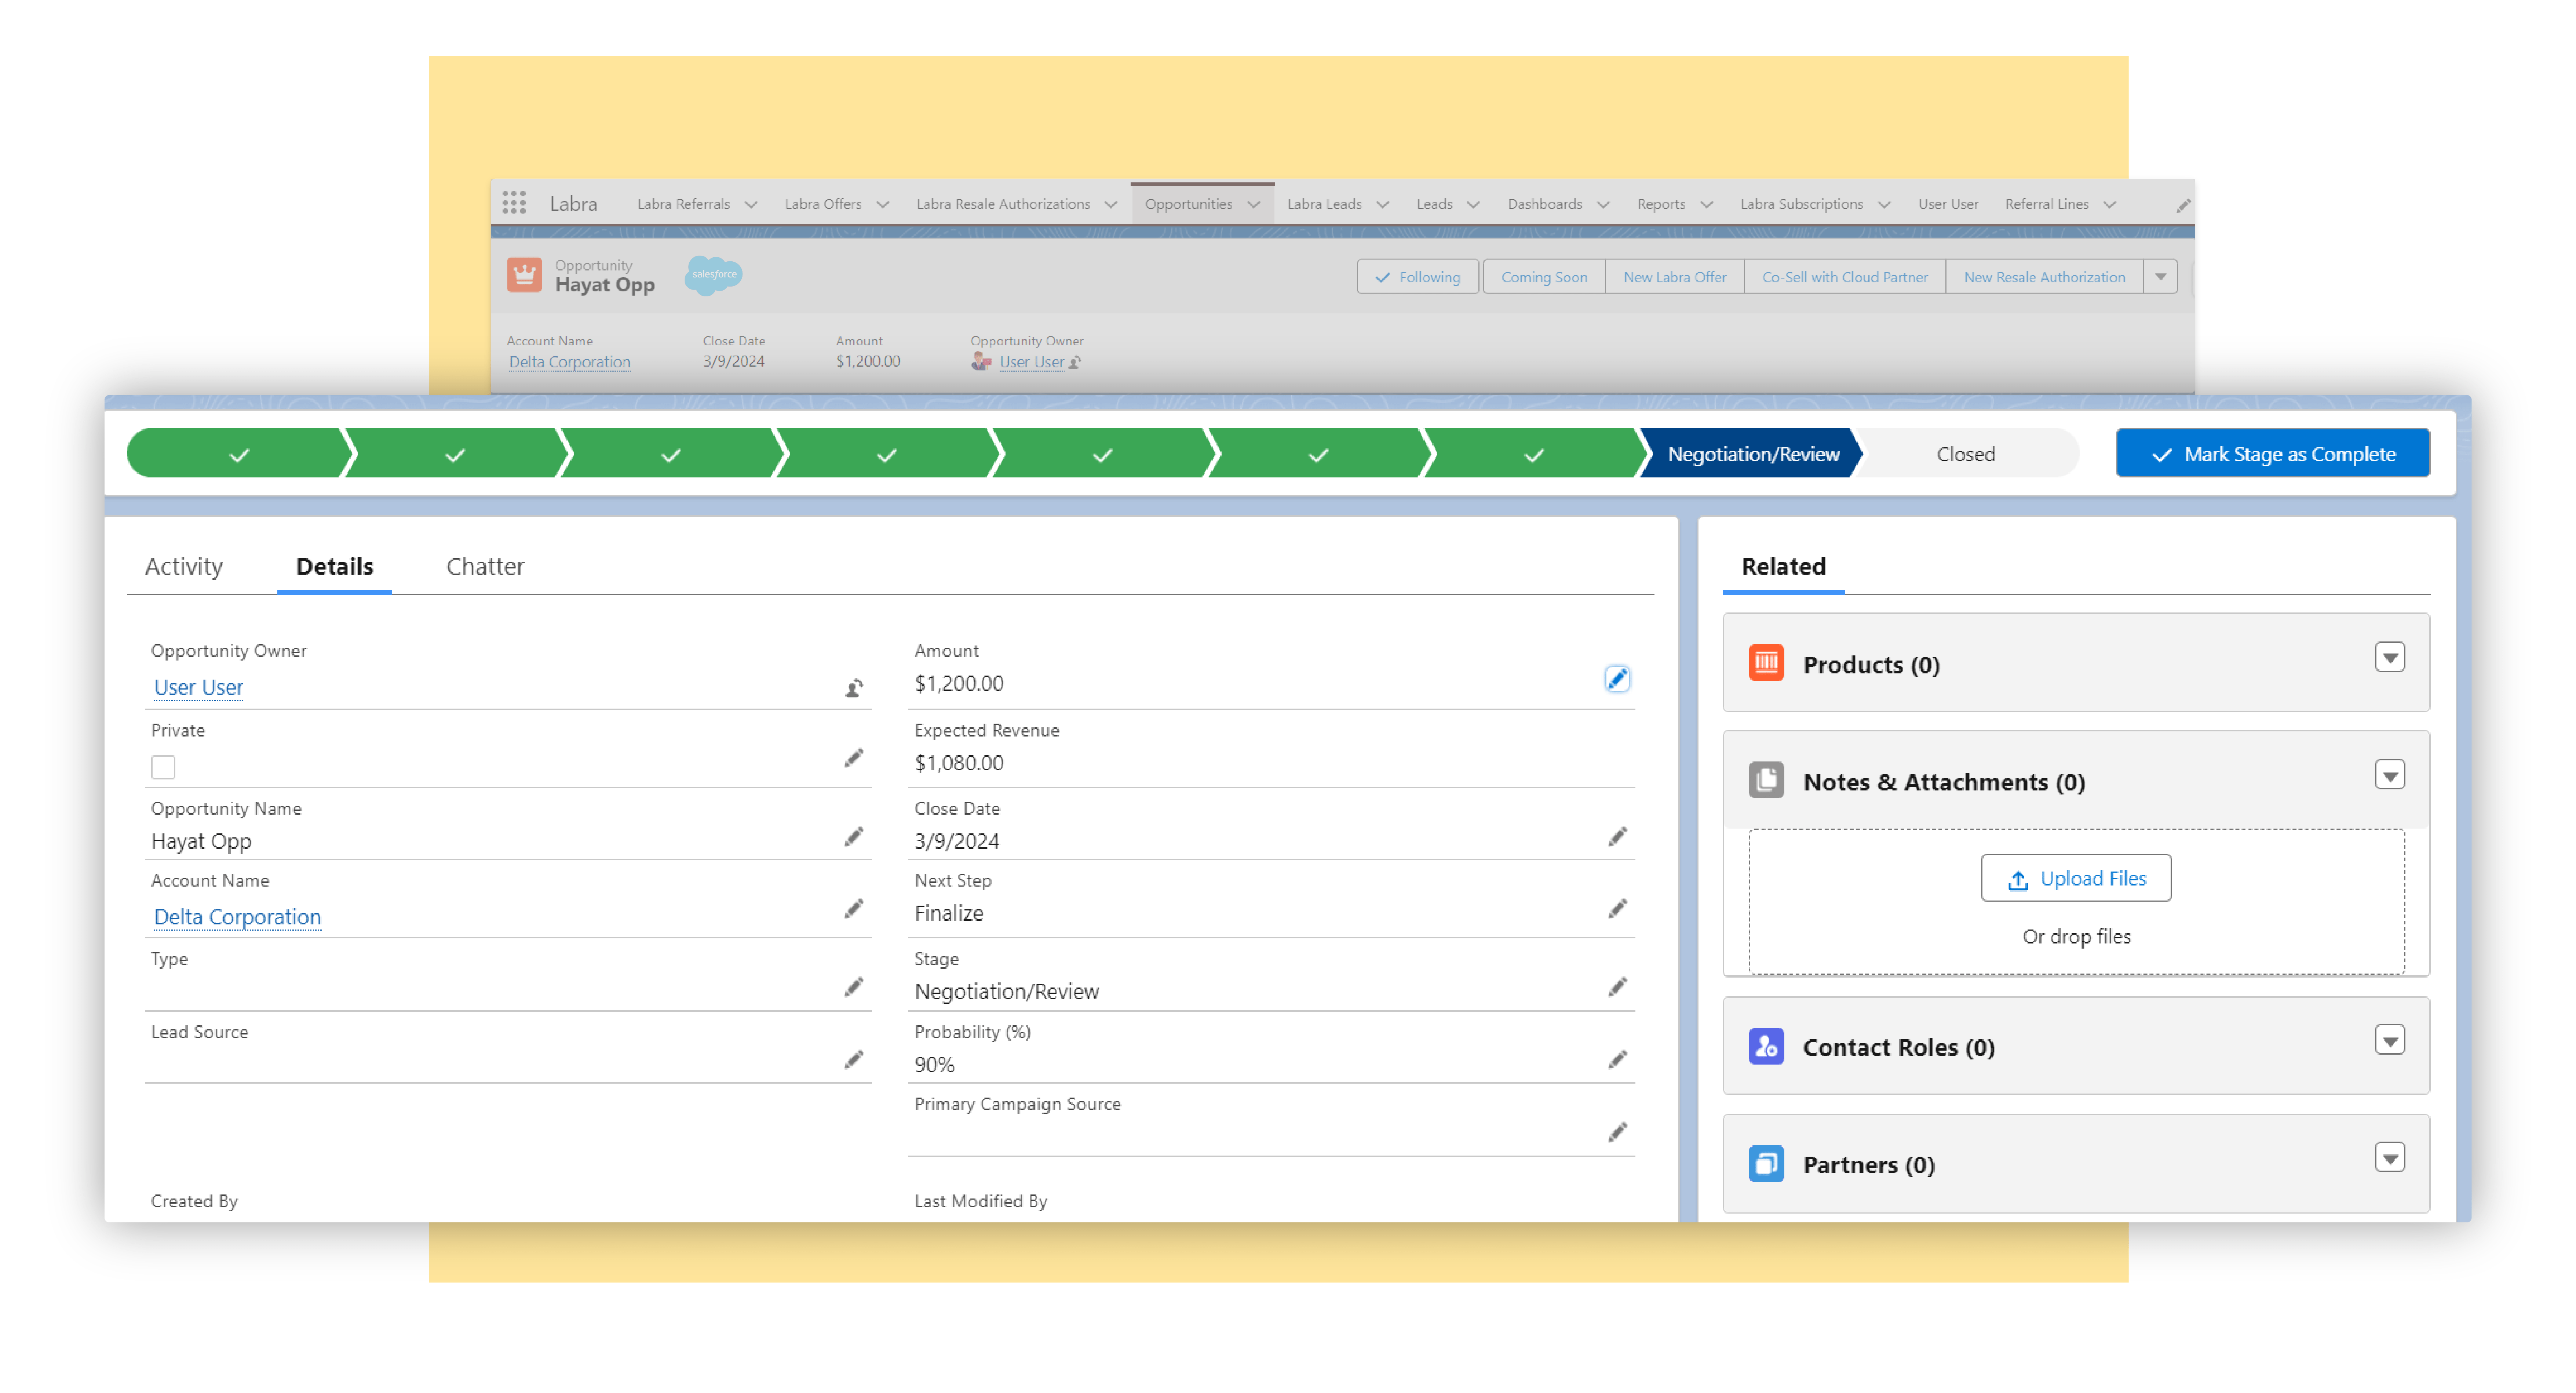This screenshot has height=1393, width=2576.
Task: Open the overflow dropdown beside New Resale Authorization
Action: point(2162,277)
